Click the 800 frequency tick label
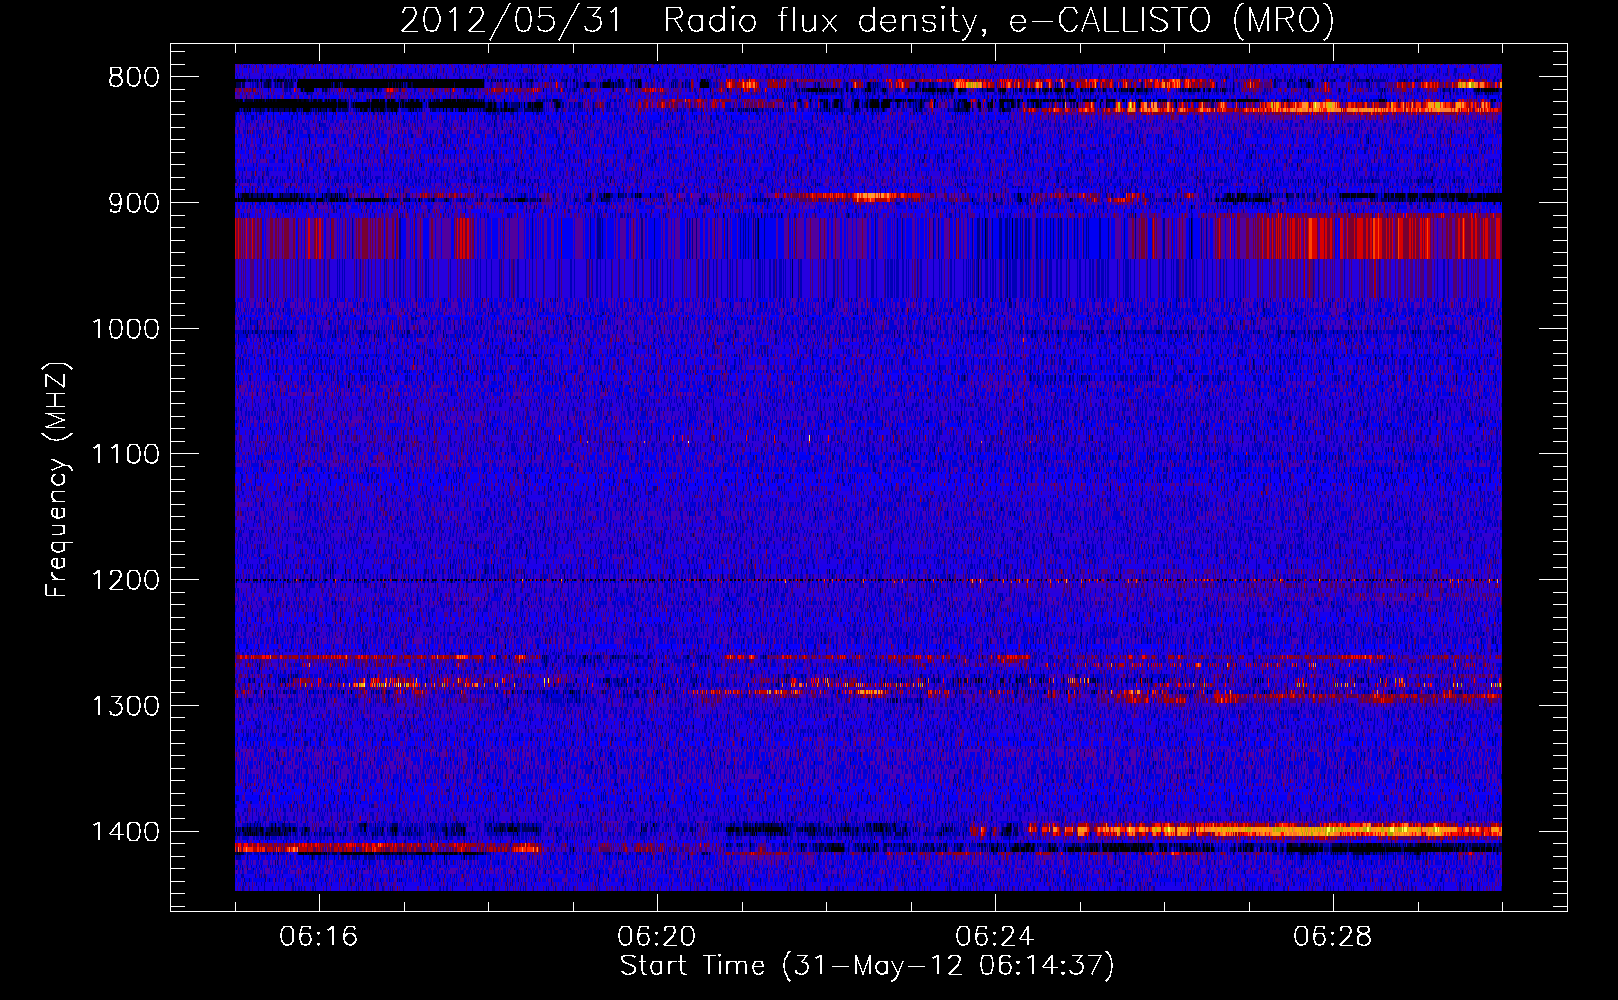 tap(134, 78)
